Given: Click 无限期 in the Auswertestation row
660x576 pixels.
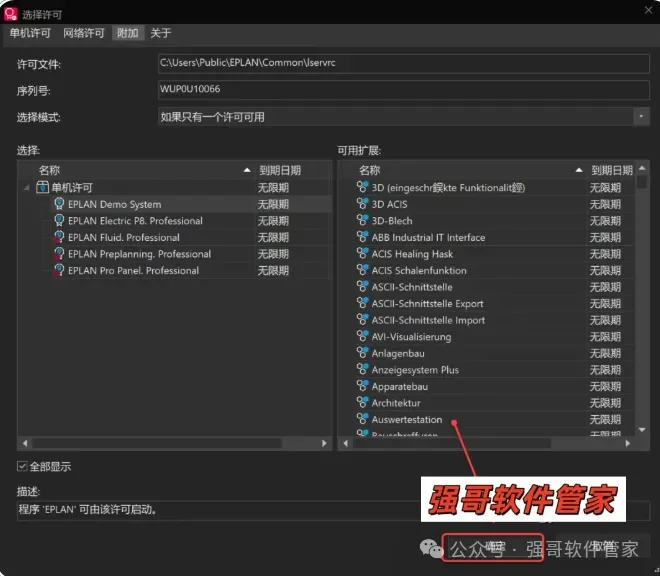Looking at the screenshot, I should (x=605, y=420).
